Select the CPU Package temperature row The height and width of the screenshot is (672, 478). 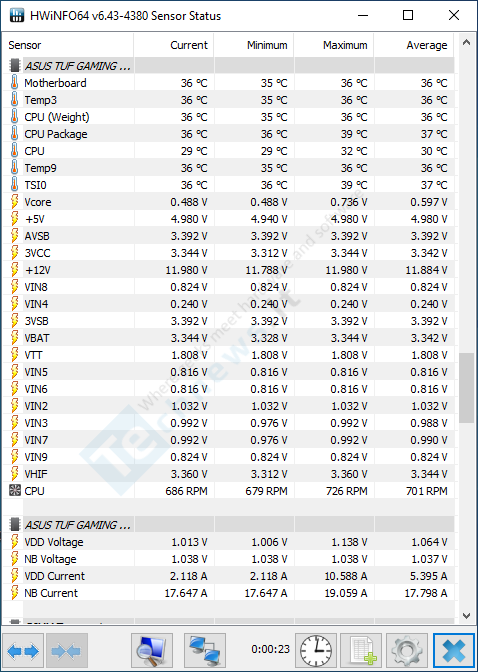coord(230,134)
